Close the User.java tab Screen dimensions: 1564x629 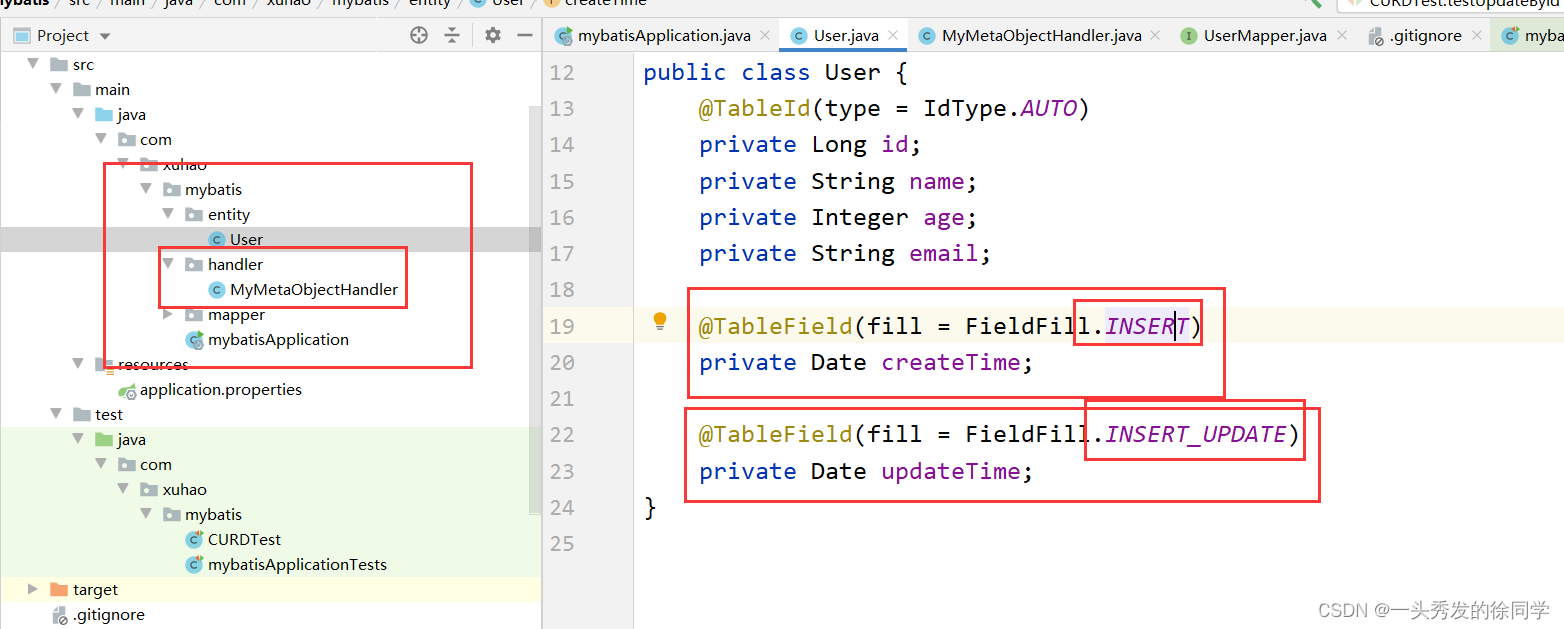[894, 34]
